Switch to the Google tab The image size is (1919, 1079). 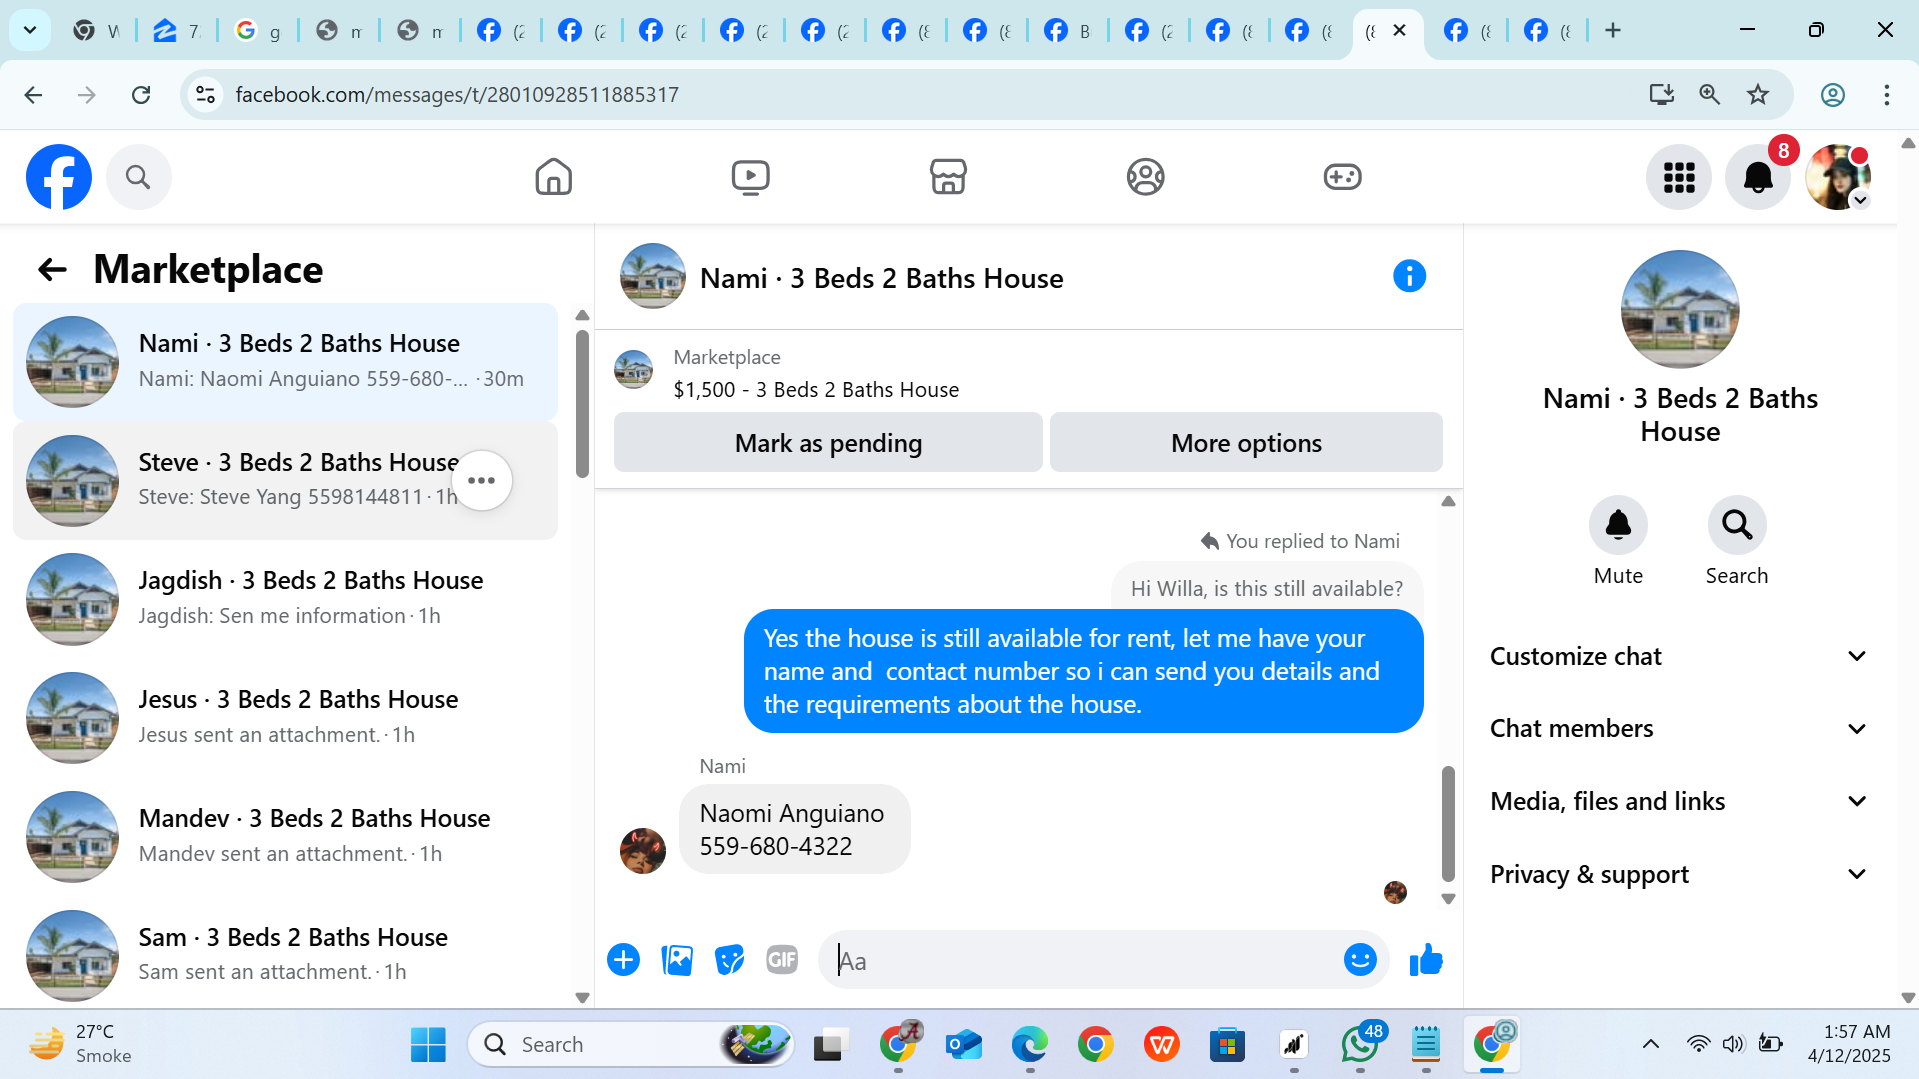pyautogui.click(x=257, y=30)
